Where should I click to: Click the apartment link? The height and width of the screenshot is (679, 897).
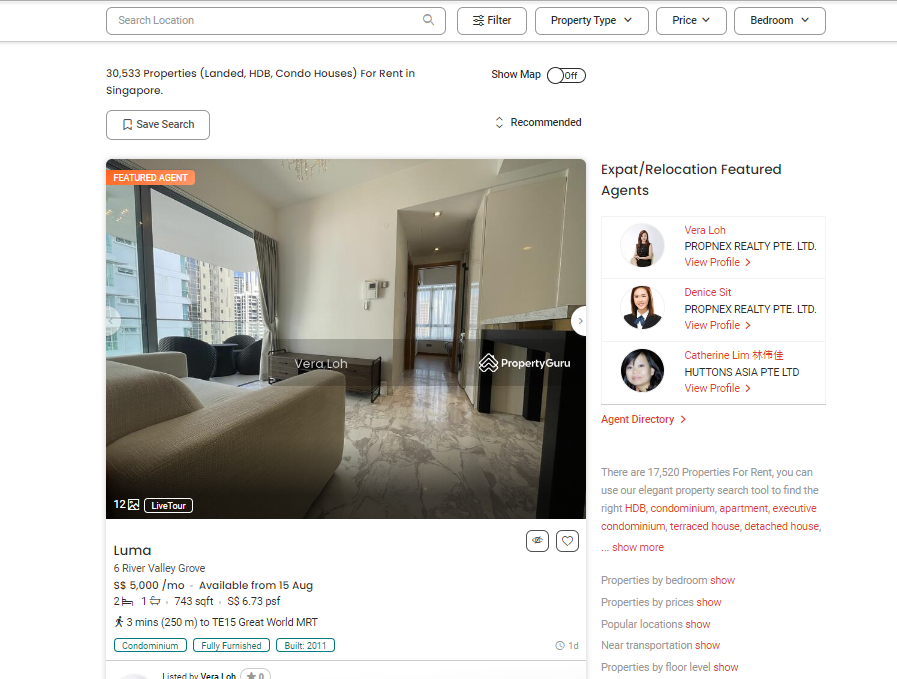click(x=744, y=508)
